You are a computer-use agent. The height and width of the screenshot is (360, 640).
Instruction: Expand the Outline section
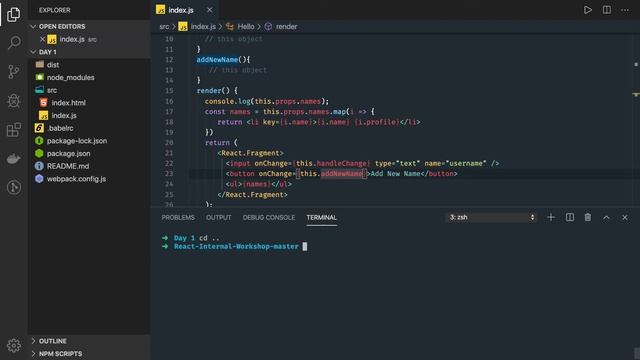pyautogui.click(x=53, y=341)
